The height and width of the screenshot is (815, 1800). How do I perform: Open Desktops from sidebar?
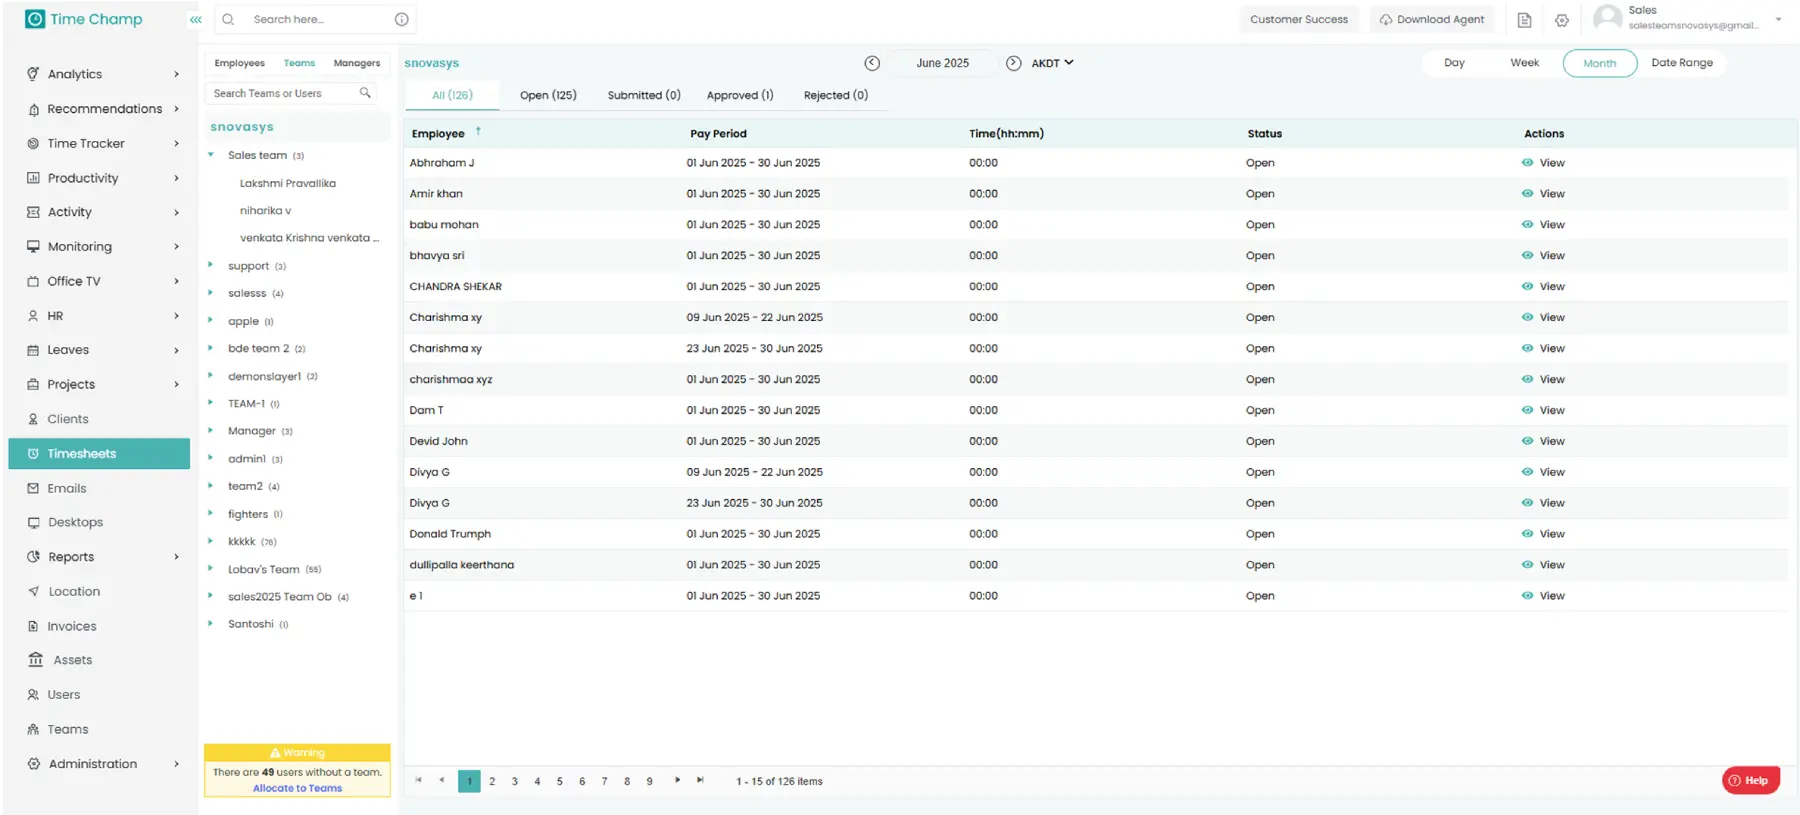coord(75,522)
